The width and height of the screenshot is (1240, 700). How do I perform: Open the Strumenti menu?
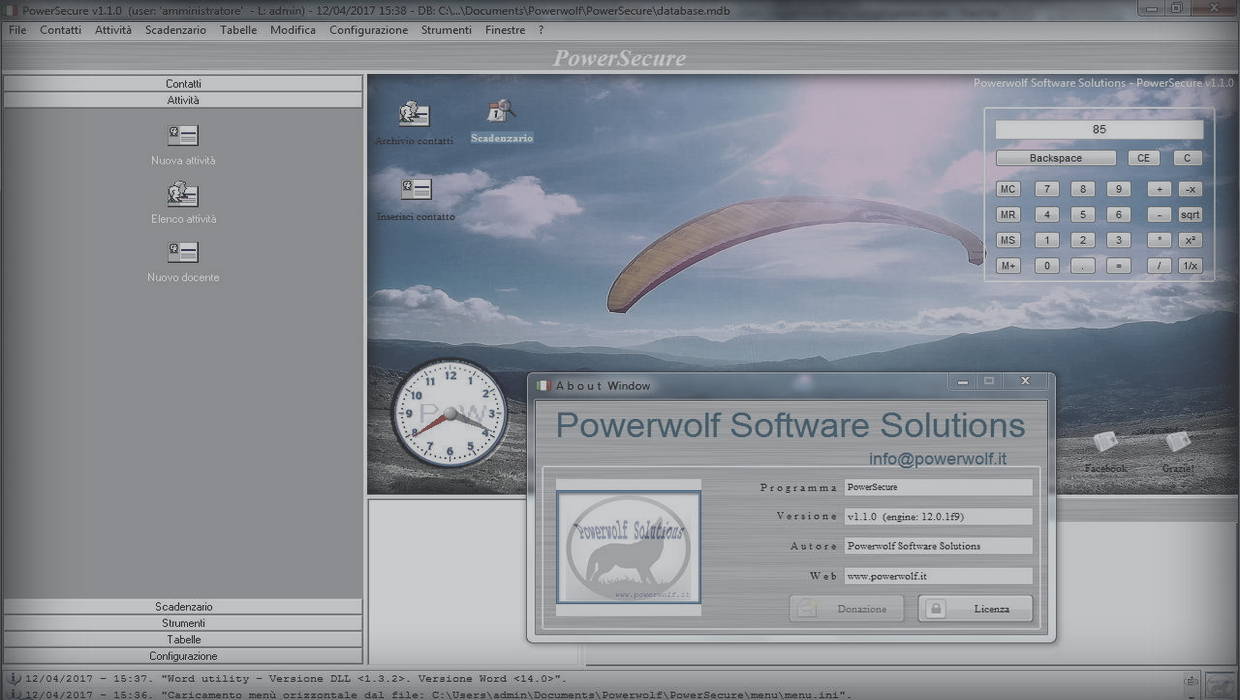446,30
